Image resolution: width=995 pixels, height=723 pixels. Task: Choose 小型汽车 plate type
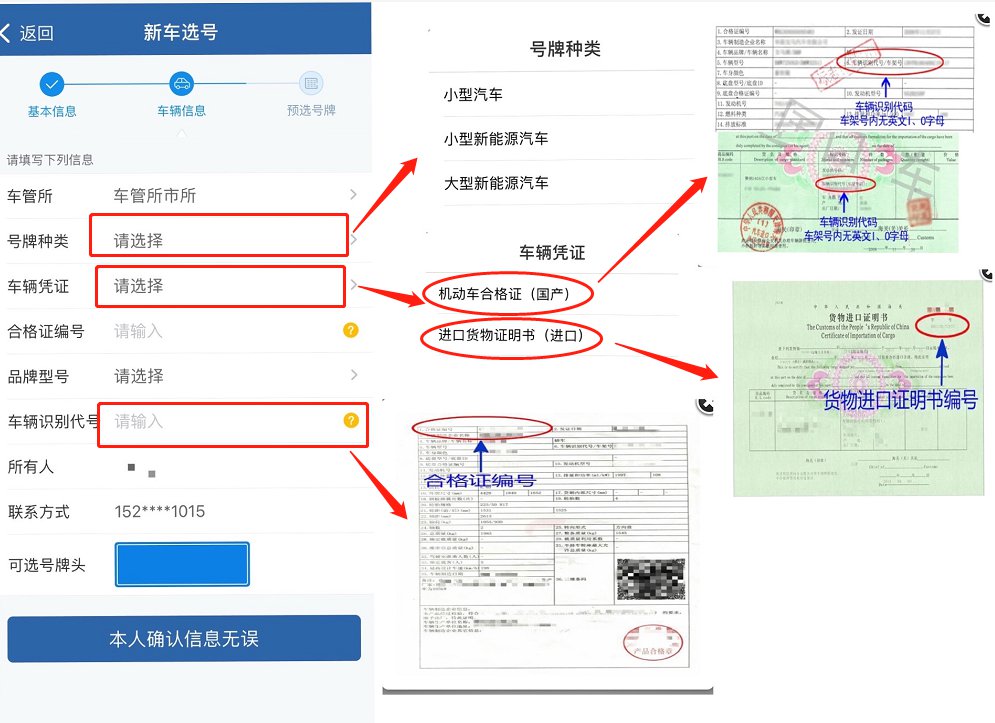473,95
